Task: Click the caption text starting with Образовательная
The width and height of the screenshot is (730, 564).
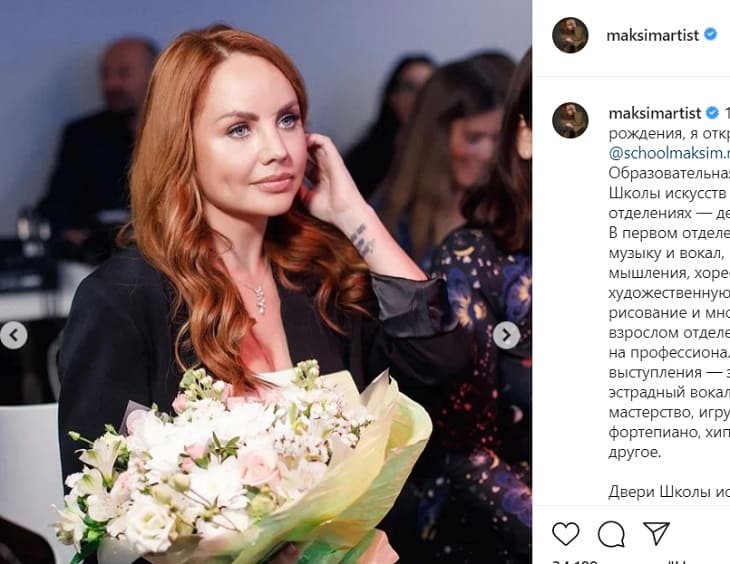Action: coord(669,173)
